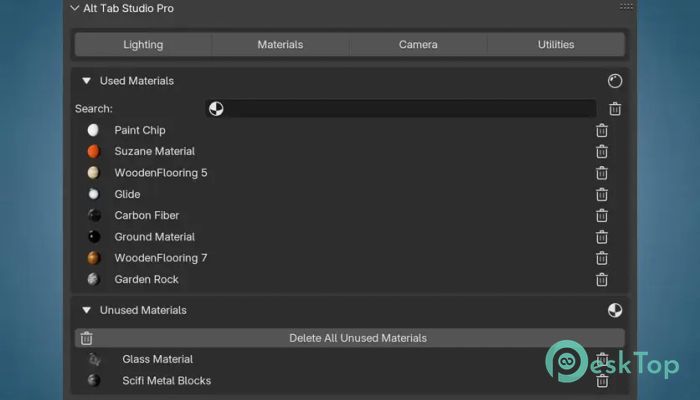
Task: Select the WoodenFlooring 5 name
Action: pyautogui.click(x=161, y=173)
